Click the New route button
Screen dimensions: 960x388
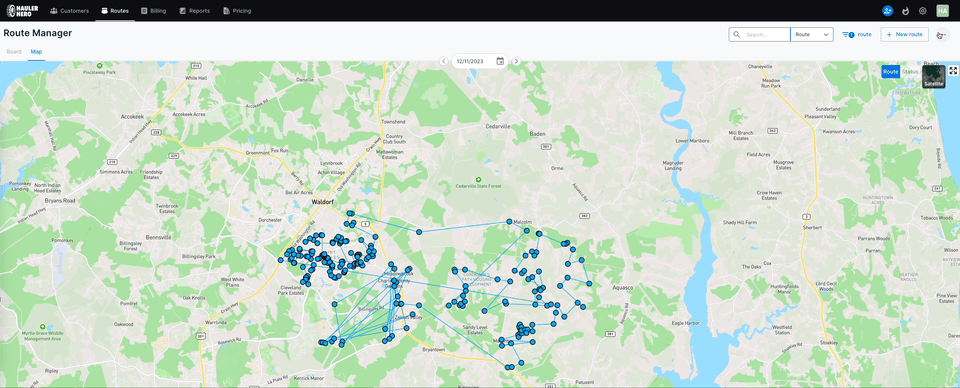click(904, 34)
